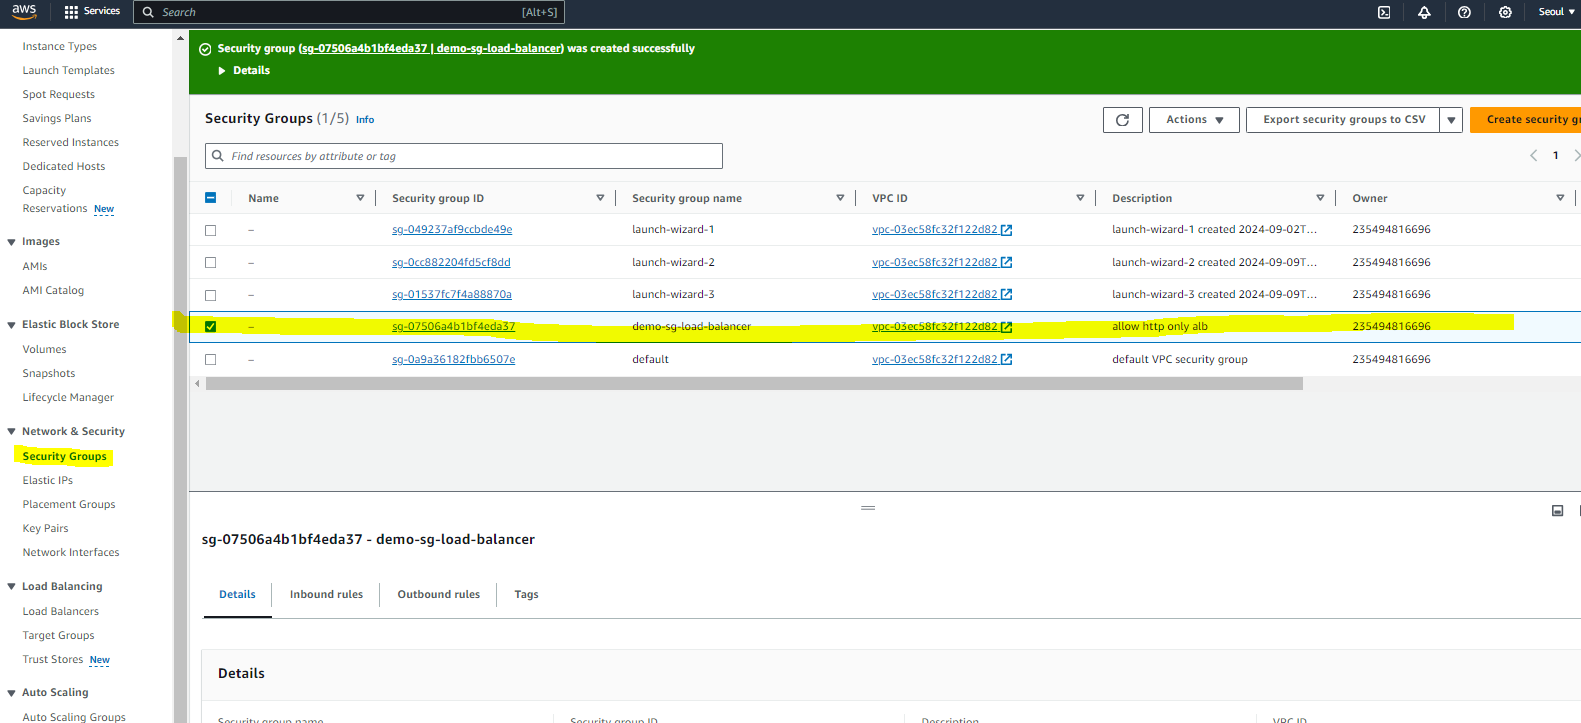Open Key Pairs in sidebar
The image size is (1581, 723).
click(45, 528)
